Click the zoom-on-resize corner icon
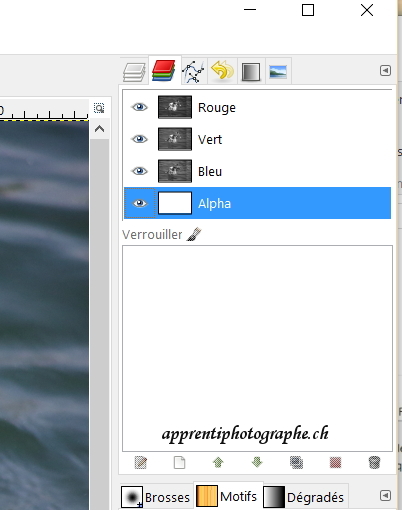402x510 pixels. pos(99,108)
